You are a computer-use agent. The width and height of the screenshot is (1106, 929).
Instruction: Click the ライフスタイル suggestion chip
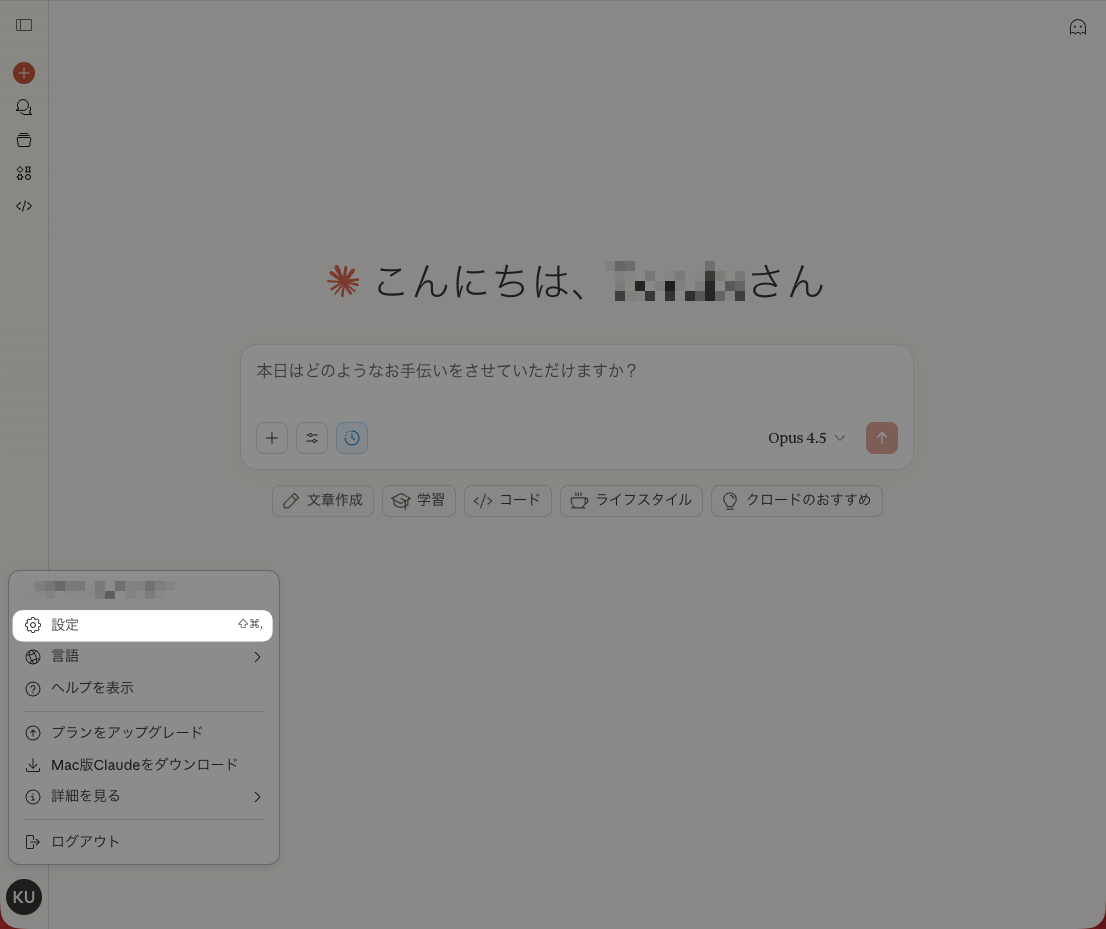coord(631,501)
